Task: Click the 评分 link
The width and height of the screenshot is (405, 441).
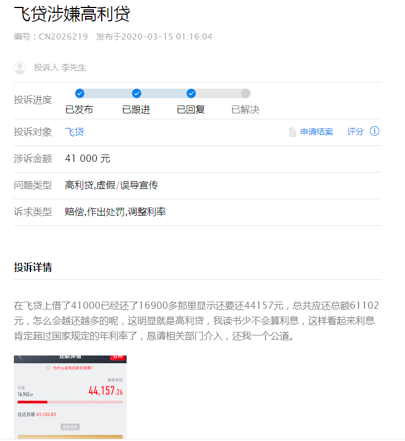Action: coord(355,132)
